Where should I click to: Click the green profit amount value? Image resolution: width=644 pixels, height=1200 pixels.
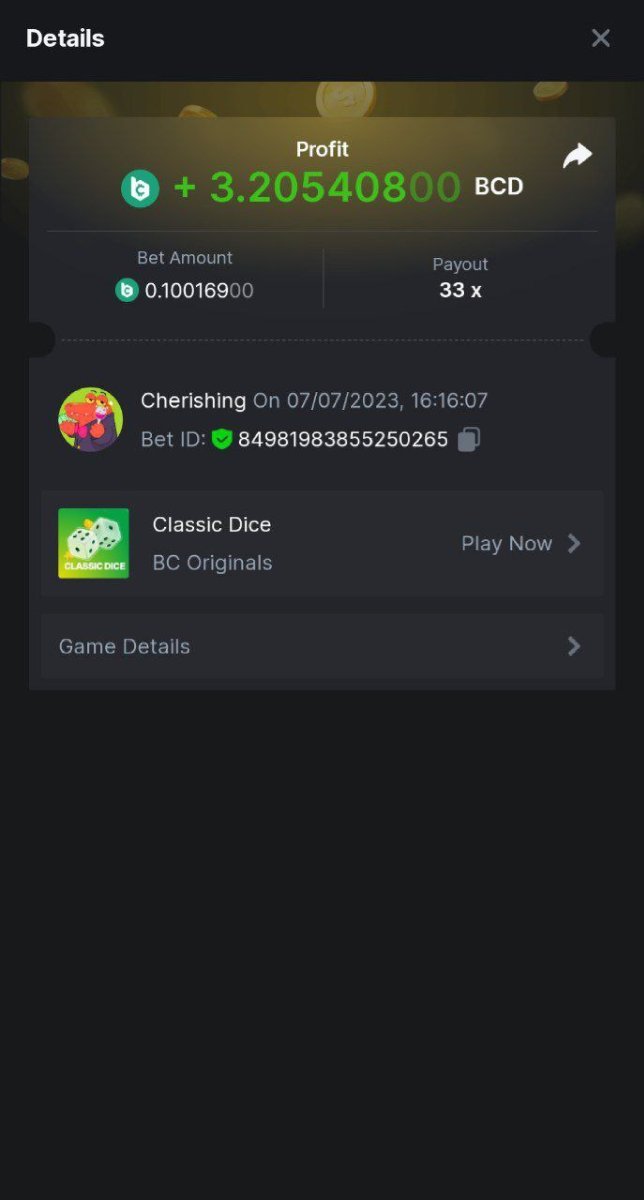(x=318, y=187)
